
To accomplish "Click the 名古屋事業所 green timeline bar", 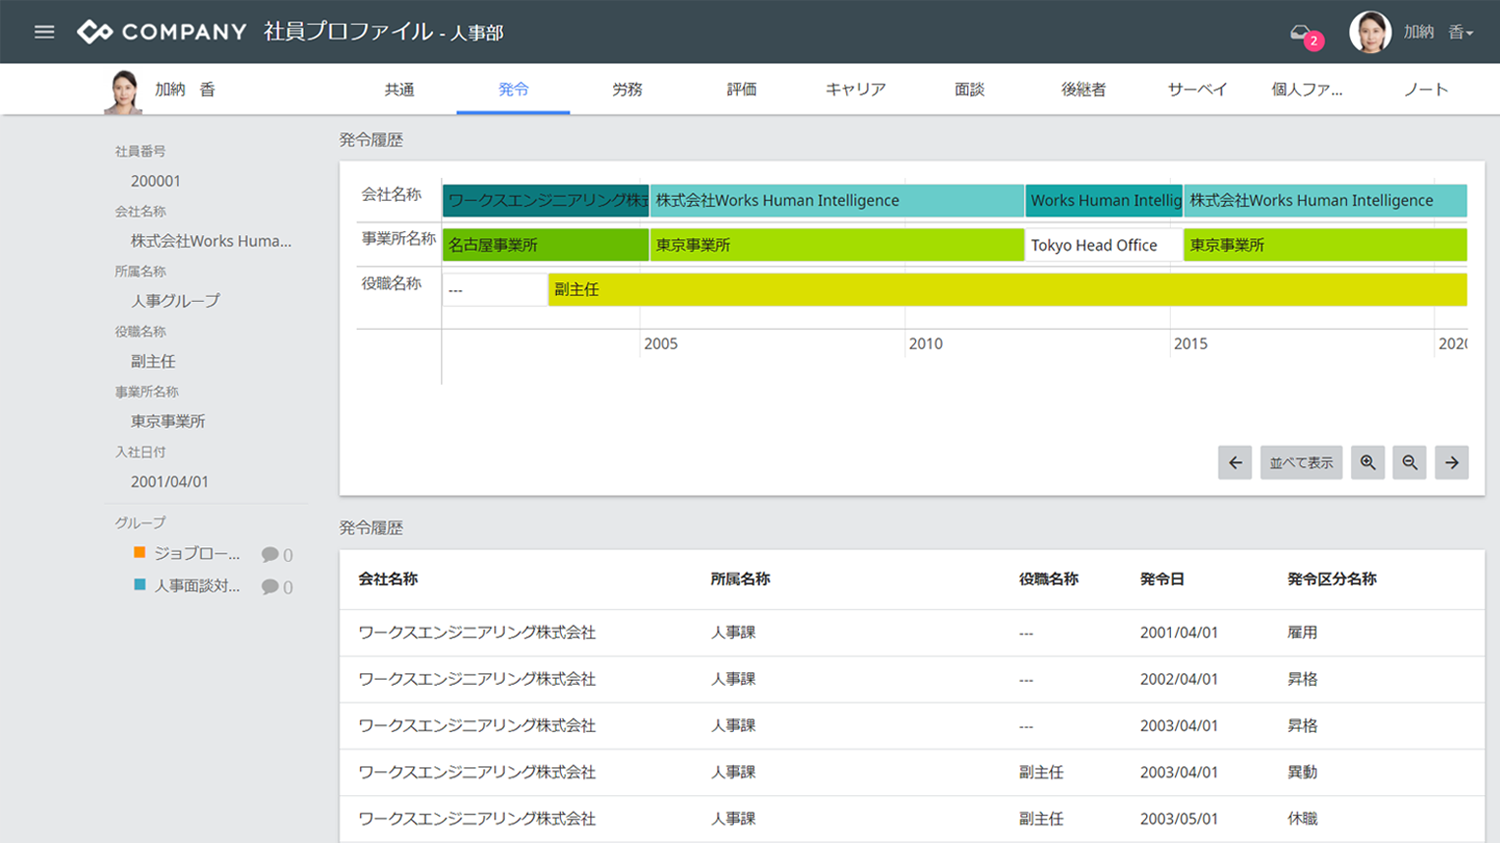I will (x=545, y=245).
